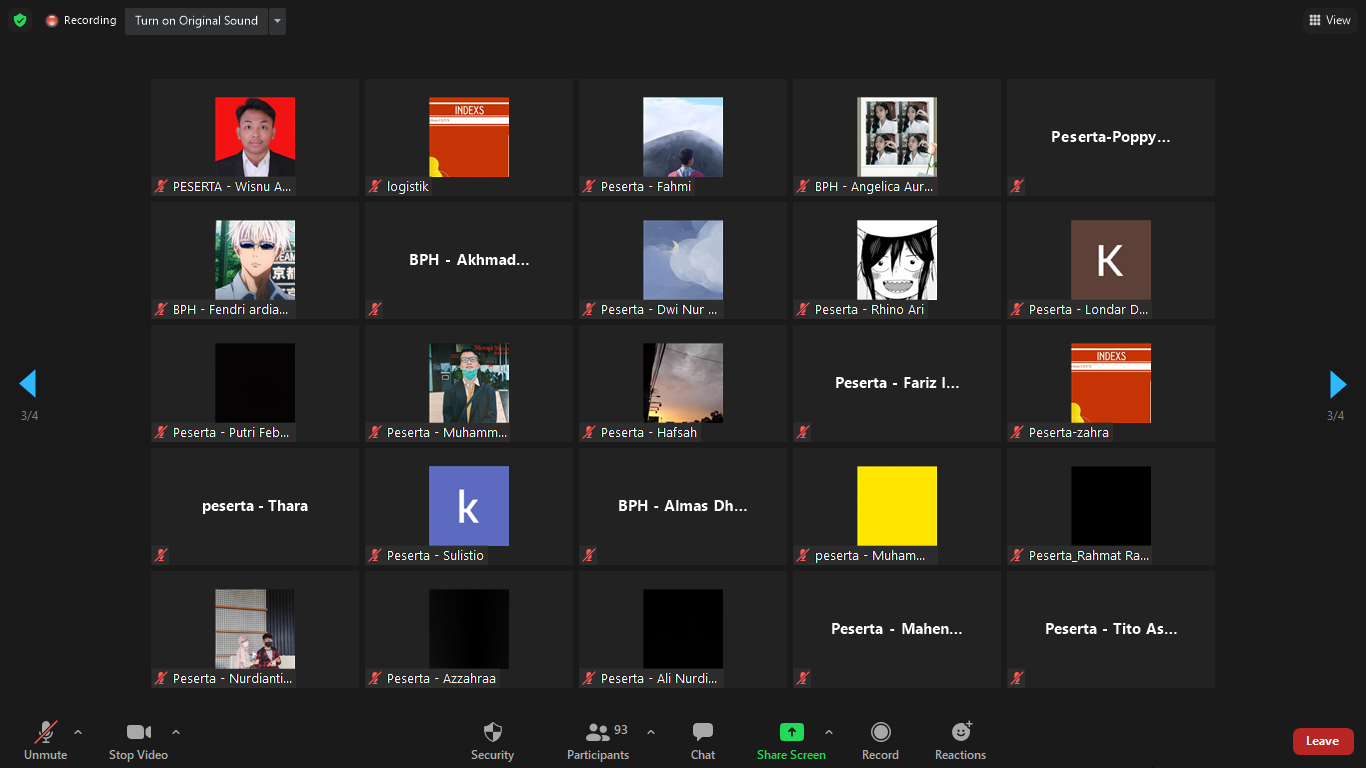
Task: Select the BPH - Angelica tile
Action: click(x=897, y=137)
